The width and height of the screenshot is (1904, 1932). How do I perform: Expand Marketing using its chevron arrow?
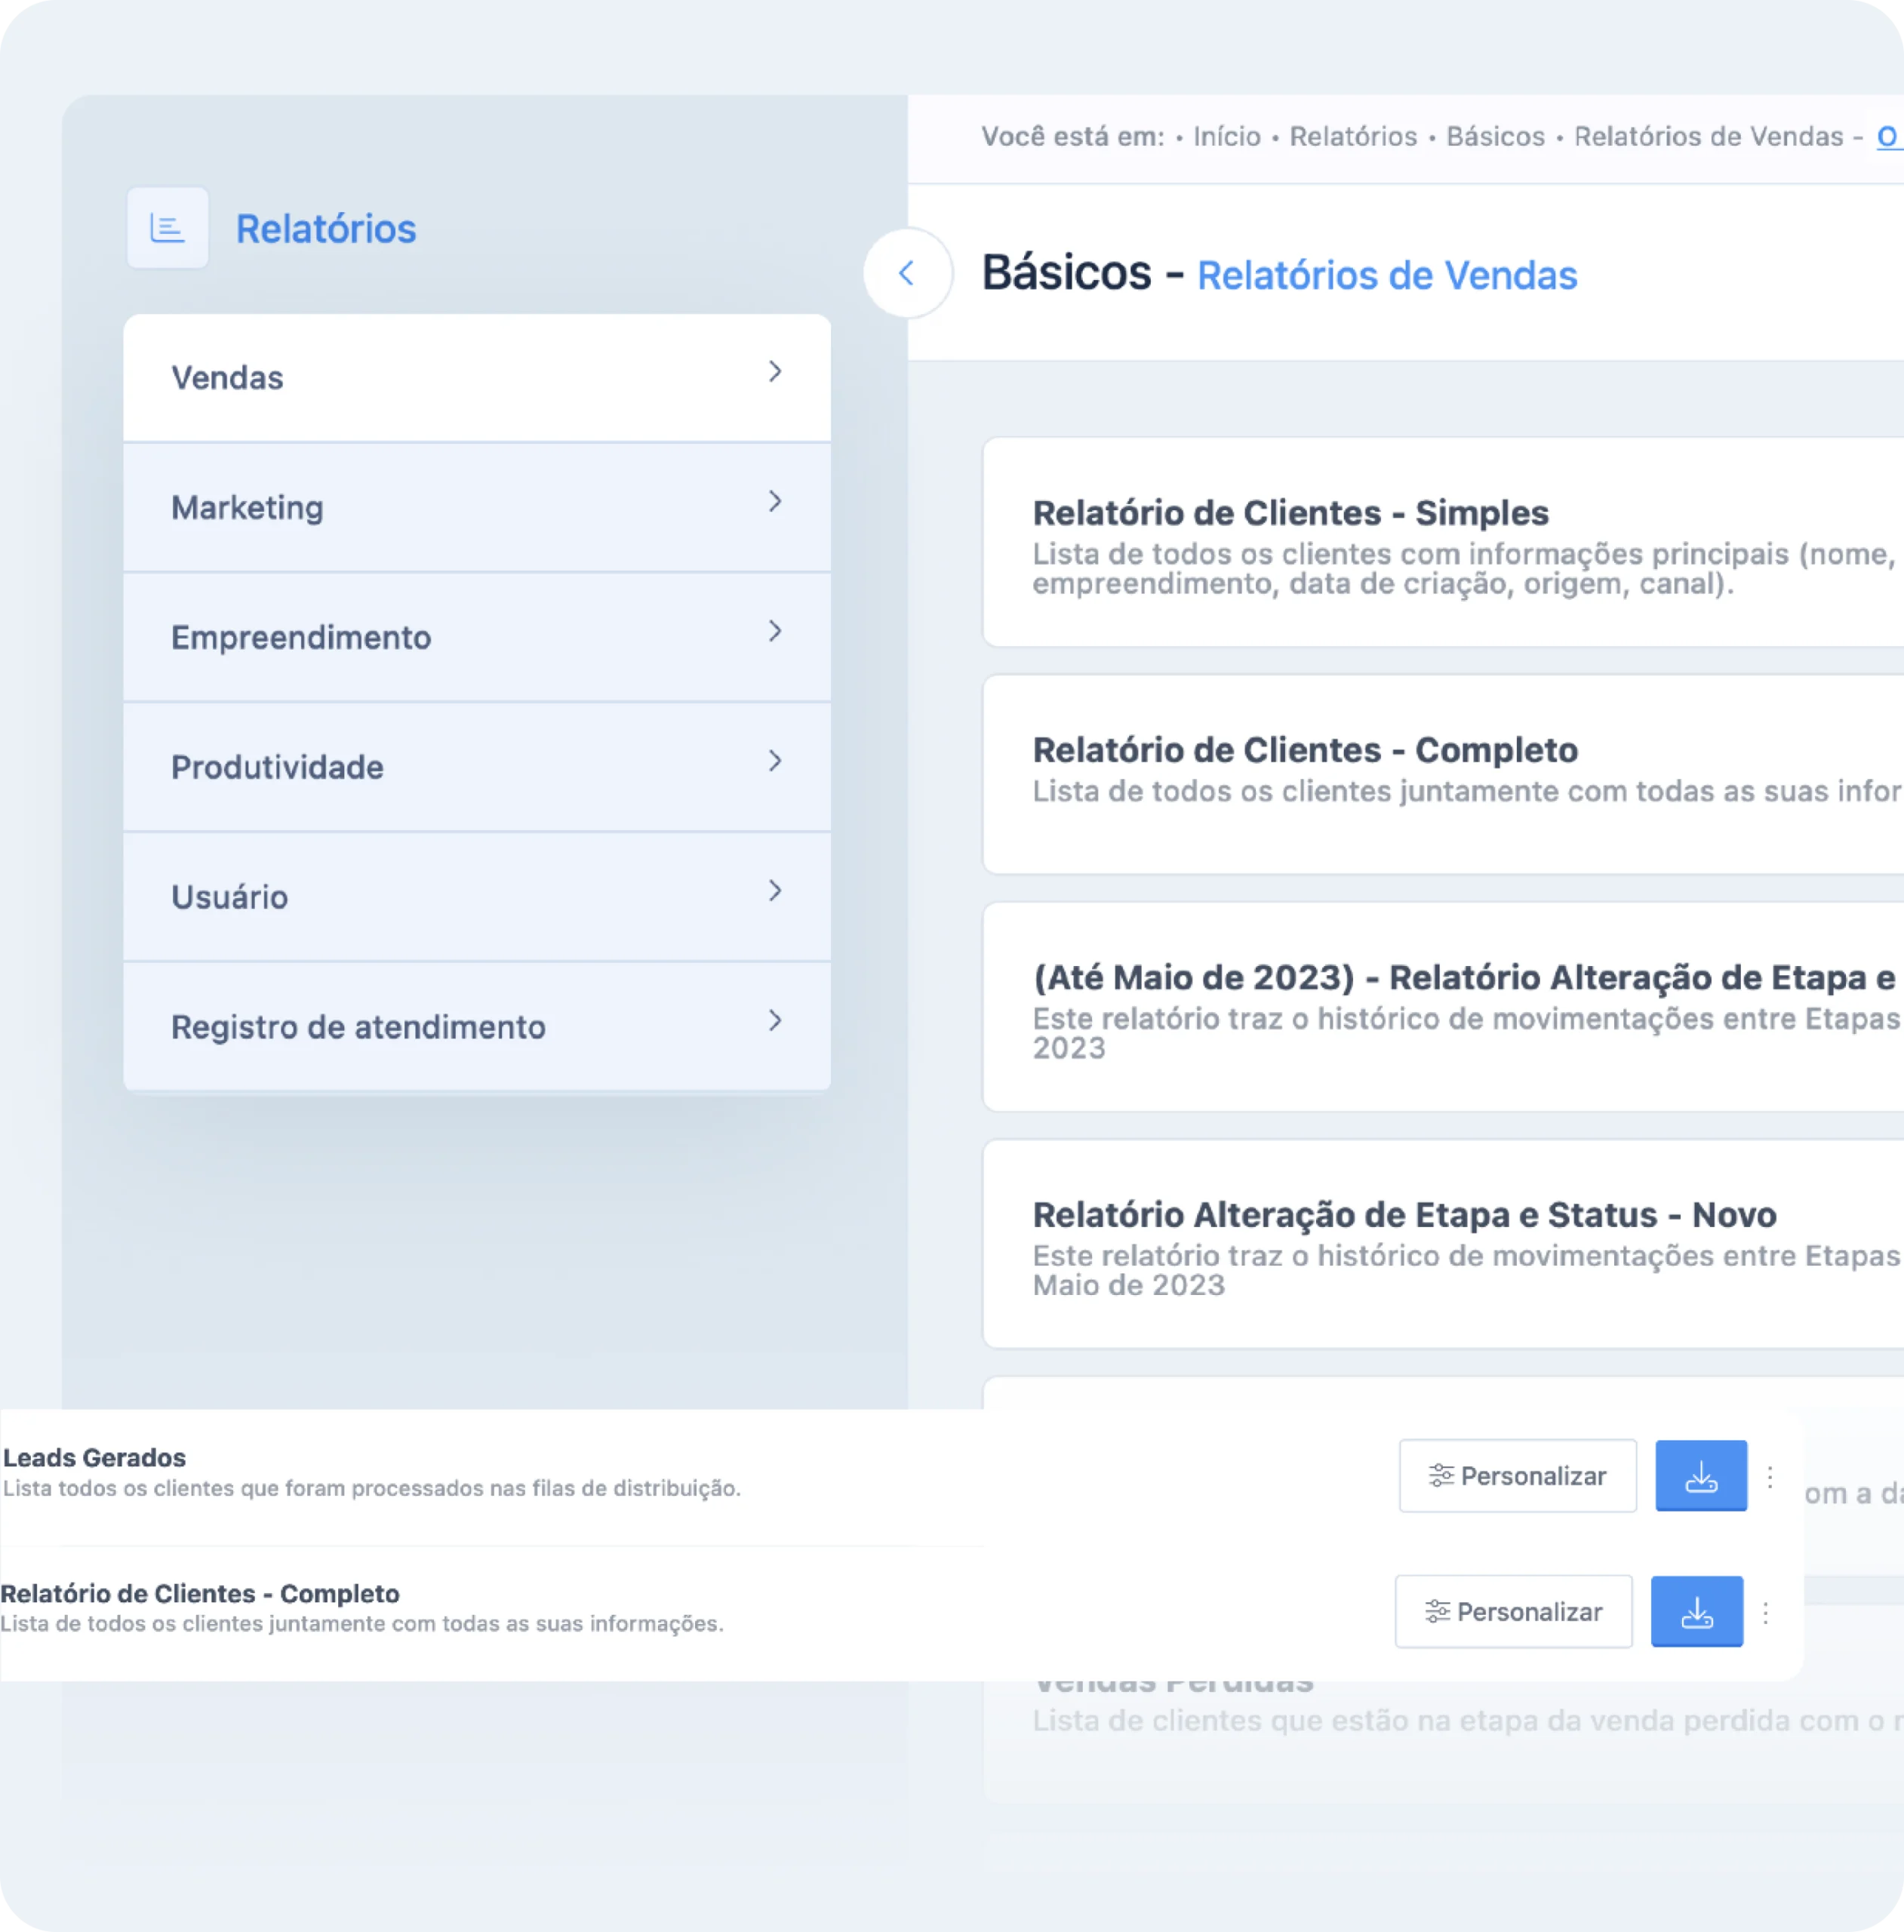pos(775,502)
